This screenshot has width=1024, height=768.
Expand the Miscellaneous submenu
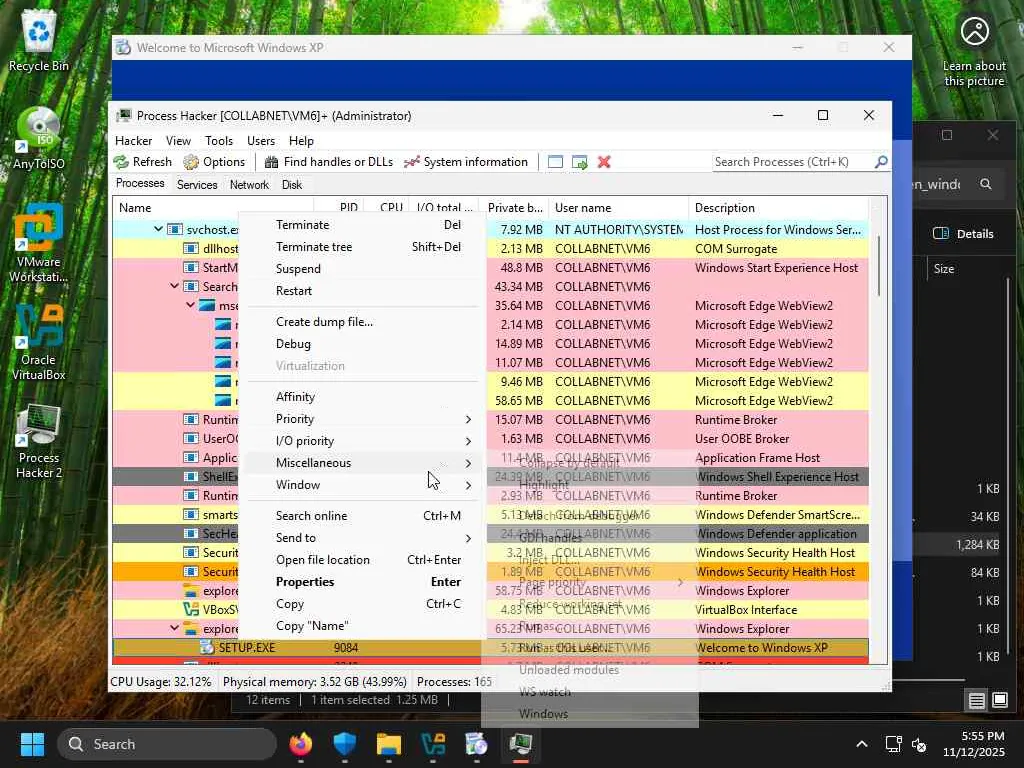(x=361, y=463)
